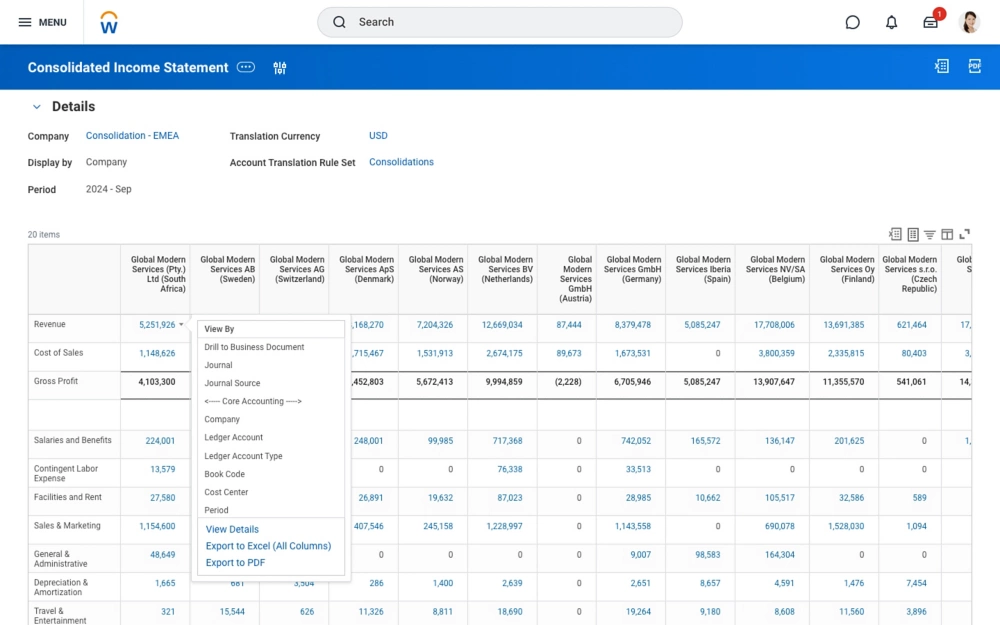Image resolution: width=1000 pixels, height=625 pixels.
Task: Open the user profile avatar
Action: click(x=969, y=22)
